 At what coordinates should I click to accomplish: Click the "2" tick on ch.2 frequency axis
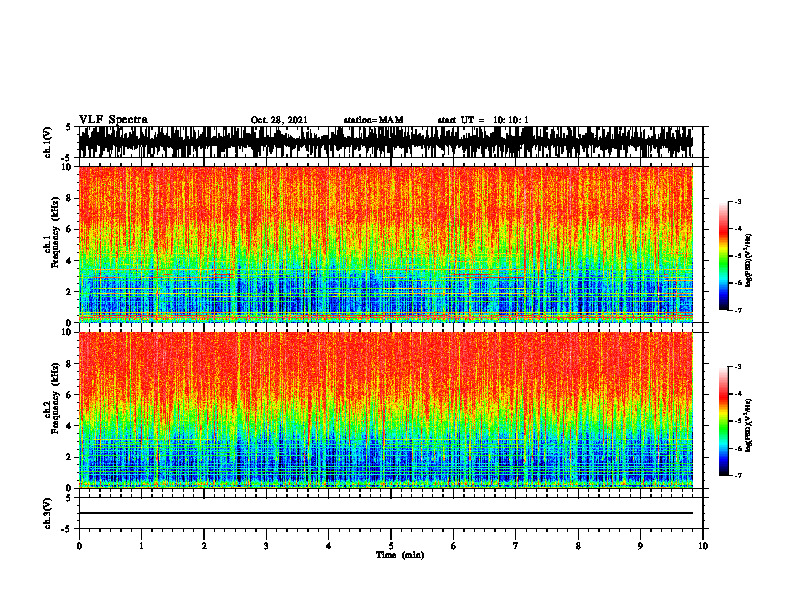tap(70, 457)
